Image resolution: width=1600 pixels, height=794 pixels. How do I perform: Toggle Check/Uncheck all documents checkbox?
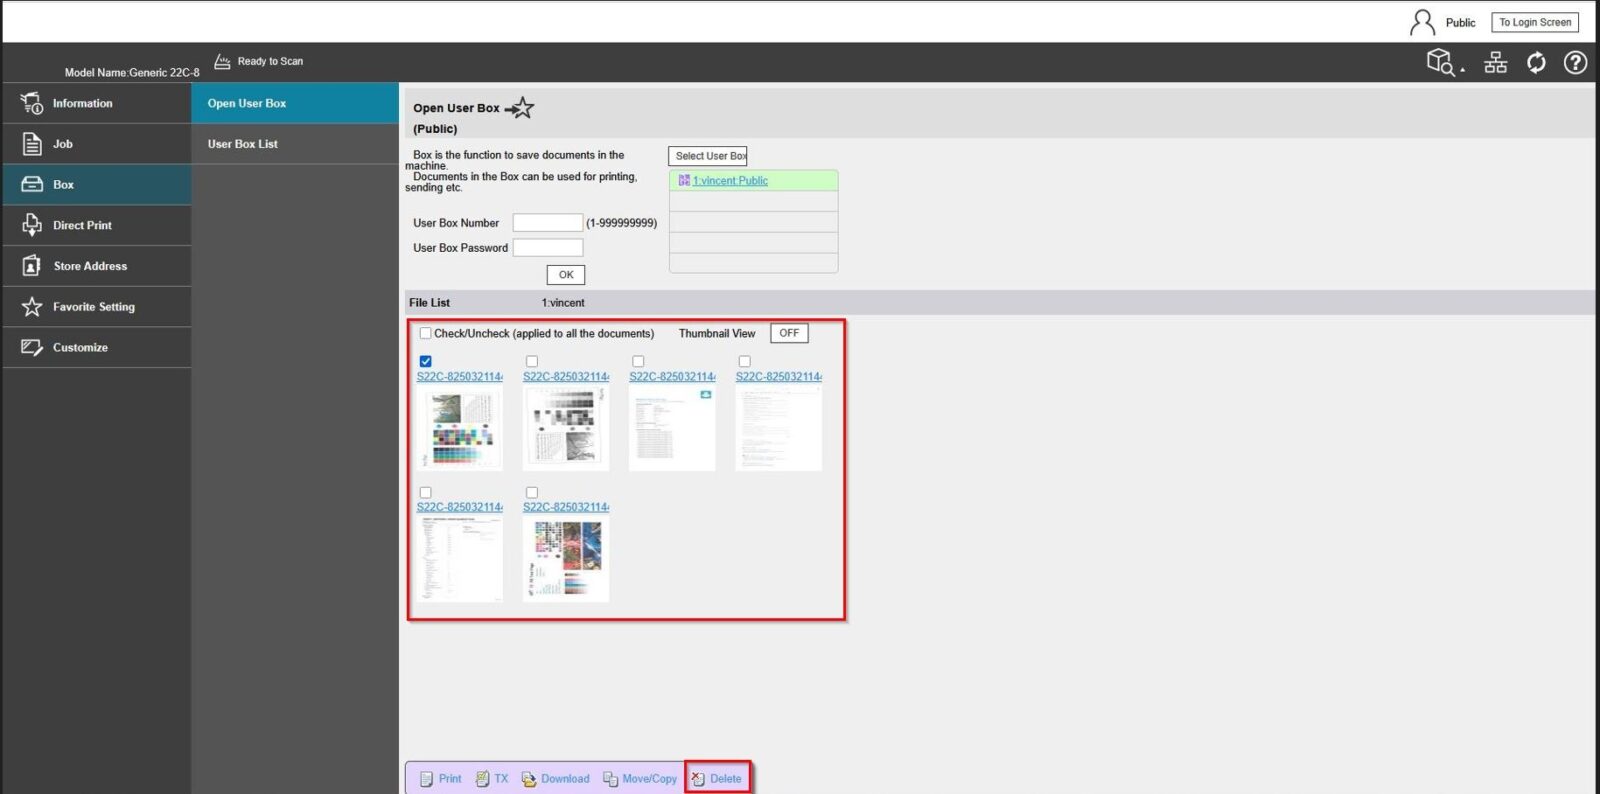(426, 333)
